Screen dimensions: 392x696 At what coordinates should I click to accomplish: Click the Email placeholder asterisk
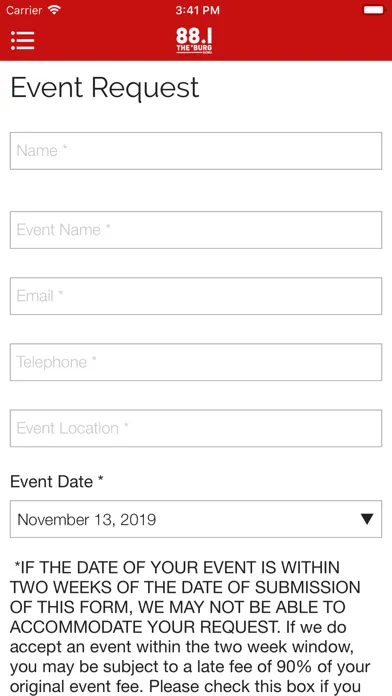tap(61, 293)
